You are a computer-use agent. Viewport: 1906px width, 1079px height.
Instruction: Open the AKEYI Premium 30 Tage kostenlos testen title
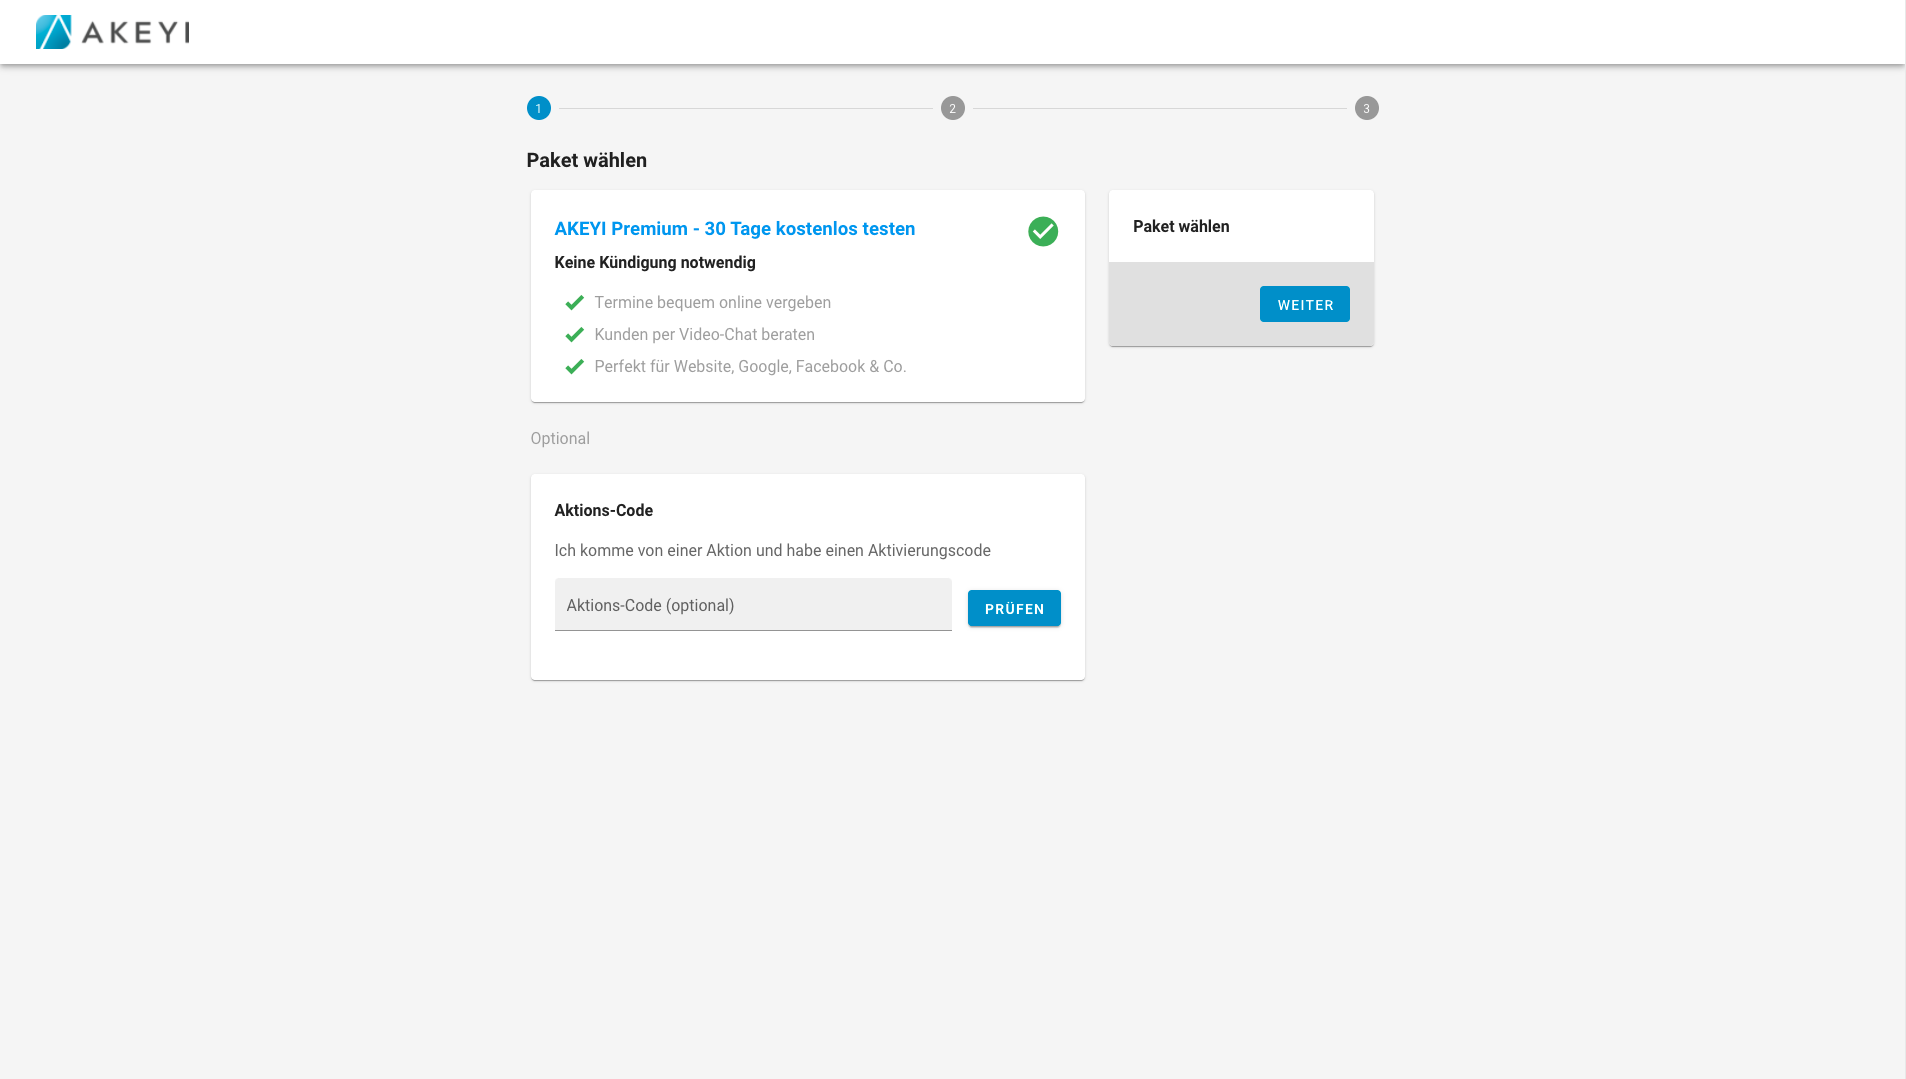click(x=734, y=229)
